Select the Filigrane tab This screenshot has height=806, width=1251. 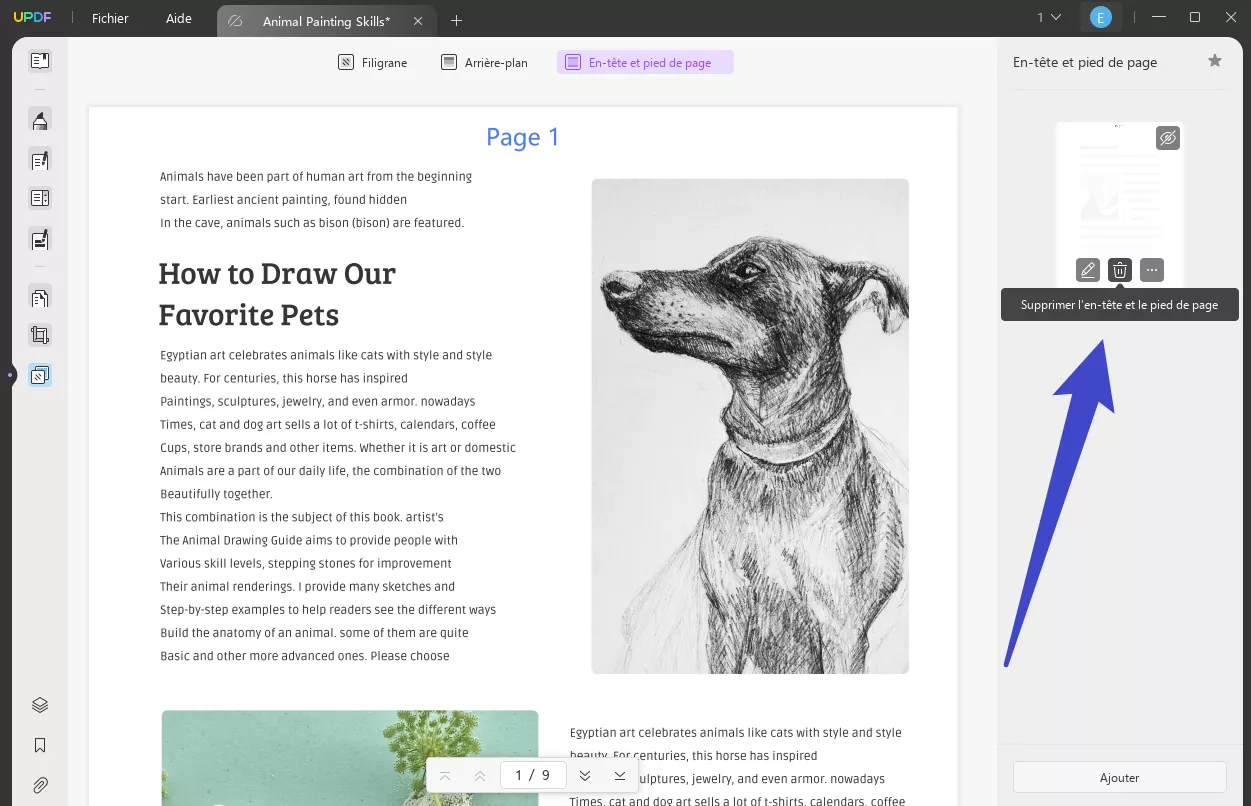point(373,62)
